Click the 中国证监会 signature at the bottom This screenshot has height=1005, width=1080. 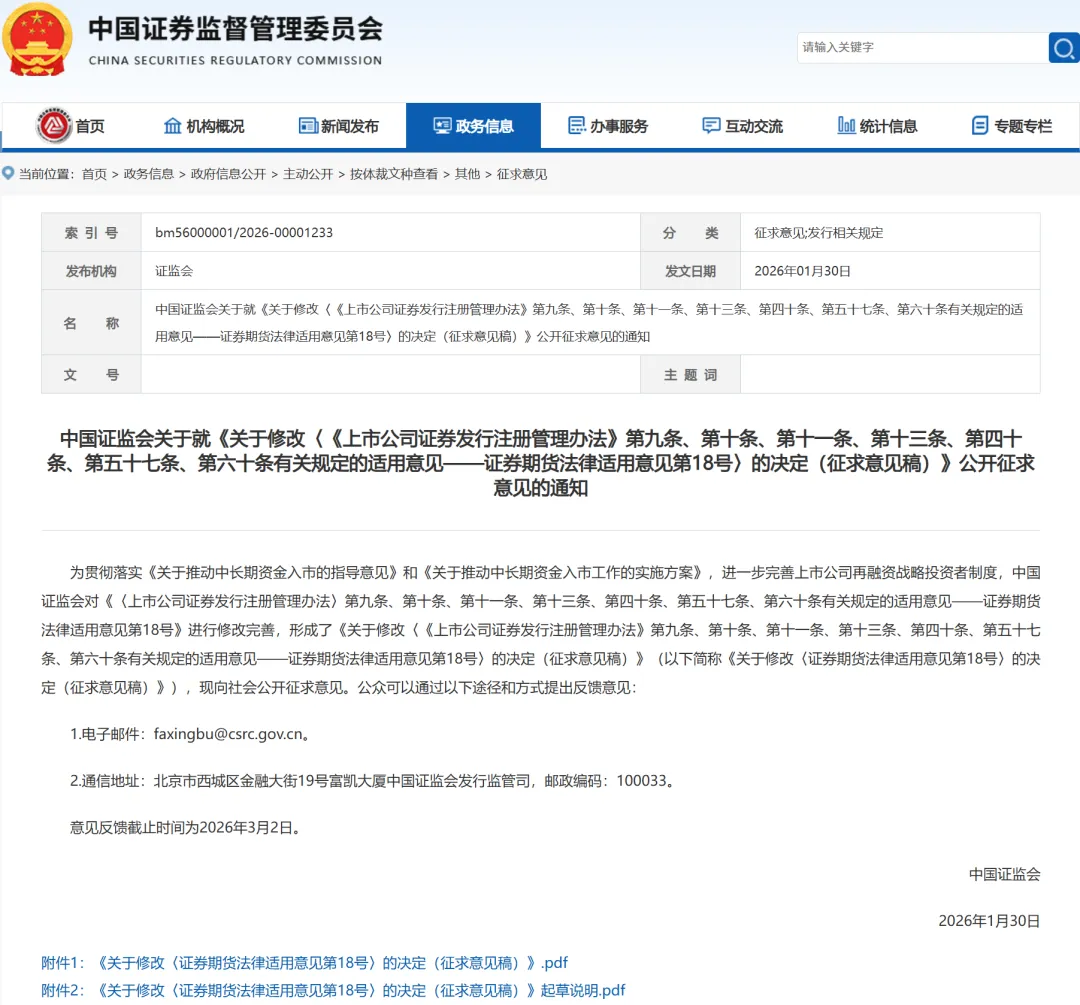point(1004,874)
